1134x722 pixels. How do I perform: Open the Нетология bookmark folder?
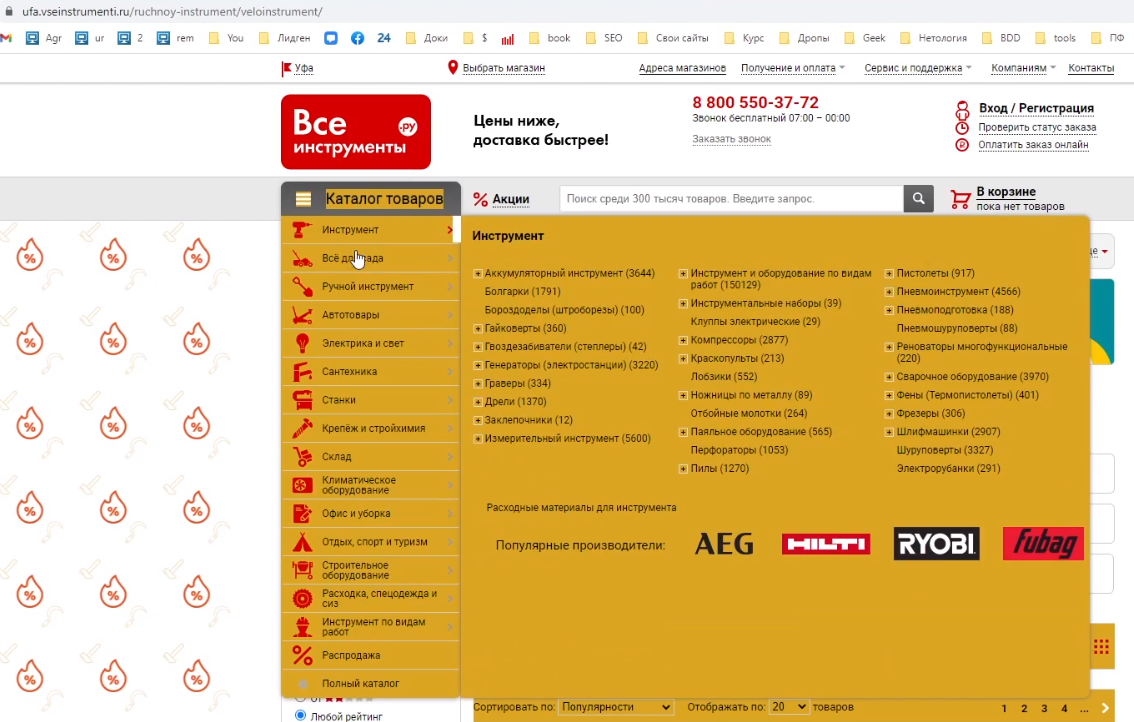[934, 38]
